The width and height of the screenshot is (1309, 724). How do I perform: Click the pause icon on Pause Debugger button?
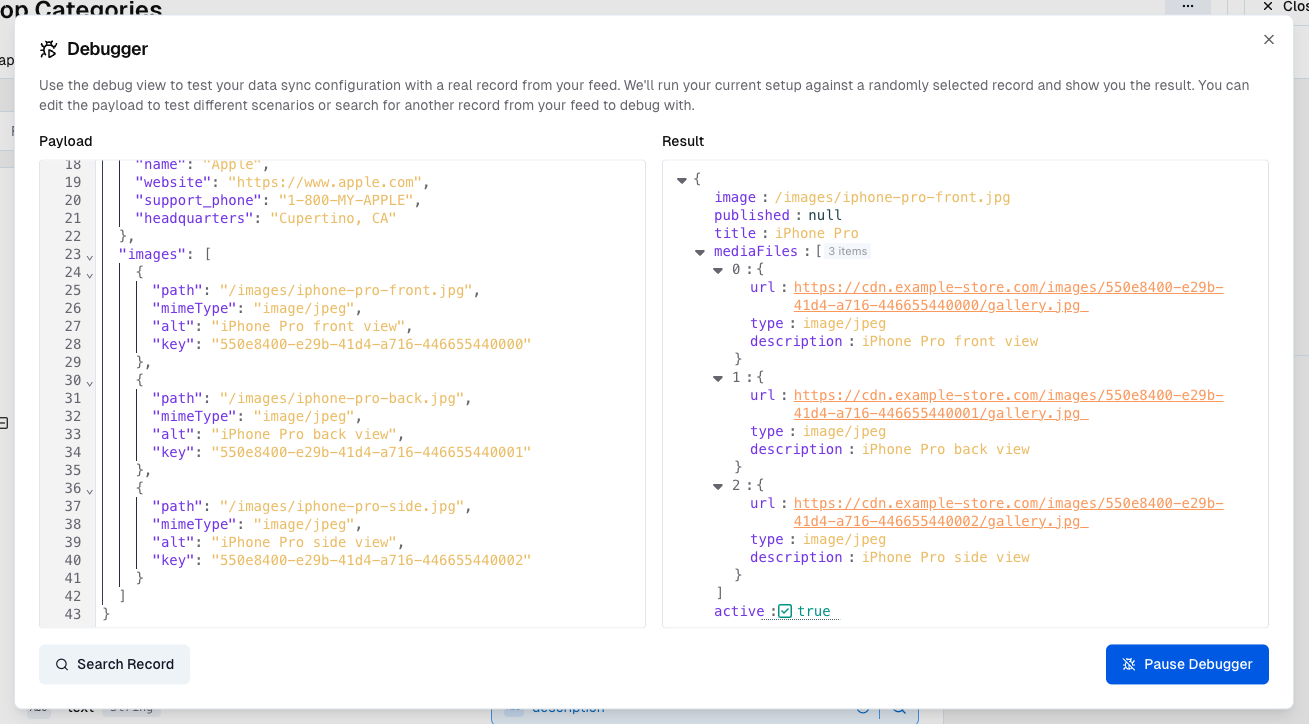click(x=1129, y=664)
